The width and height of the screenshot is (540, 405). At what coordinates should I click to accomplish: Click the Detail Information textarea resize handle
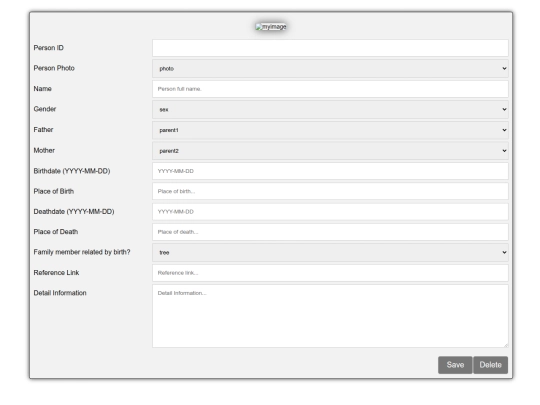point(505,345)
